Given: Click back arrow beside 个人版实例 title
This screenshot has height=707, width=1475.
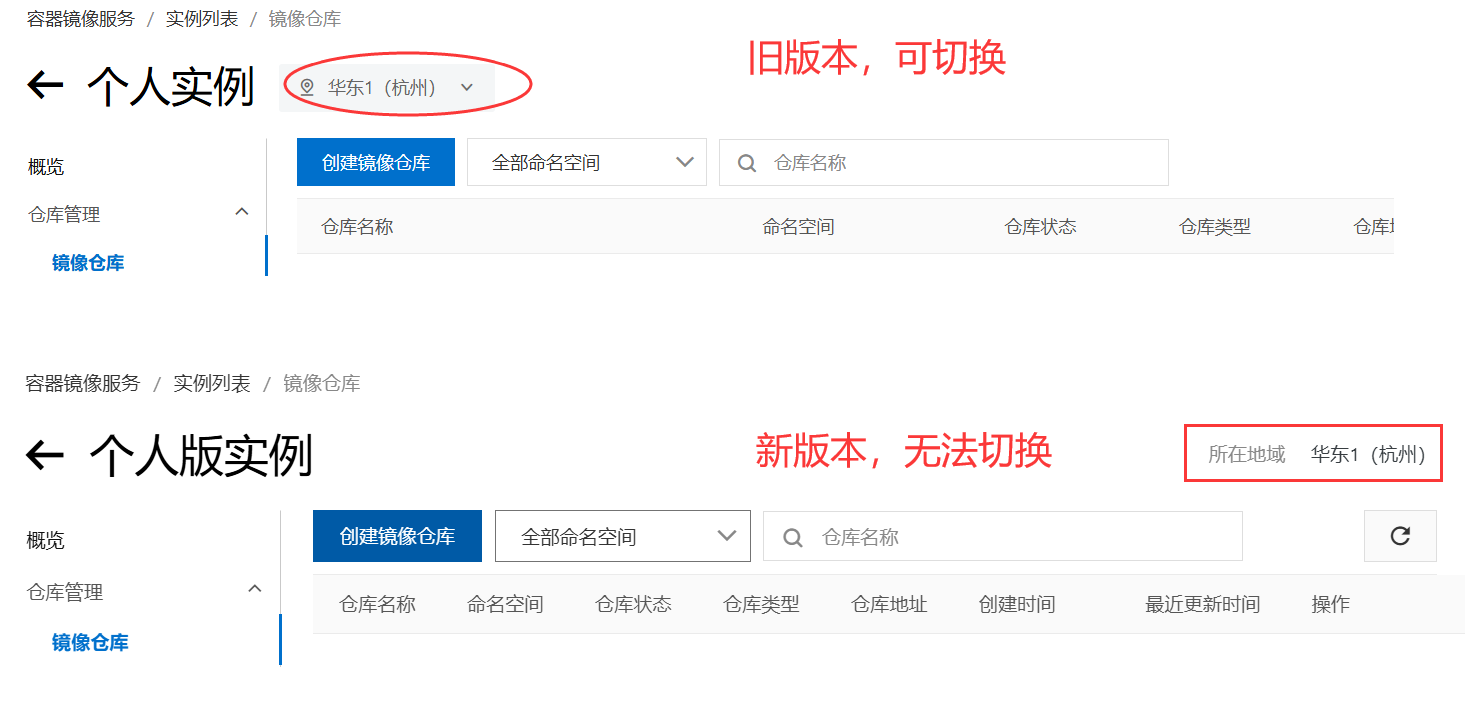Looking at the screenshot, I should (45, 456).
